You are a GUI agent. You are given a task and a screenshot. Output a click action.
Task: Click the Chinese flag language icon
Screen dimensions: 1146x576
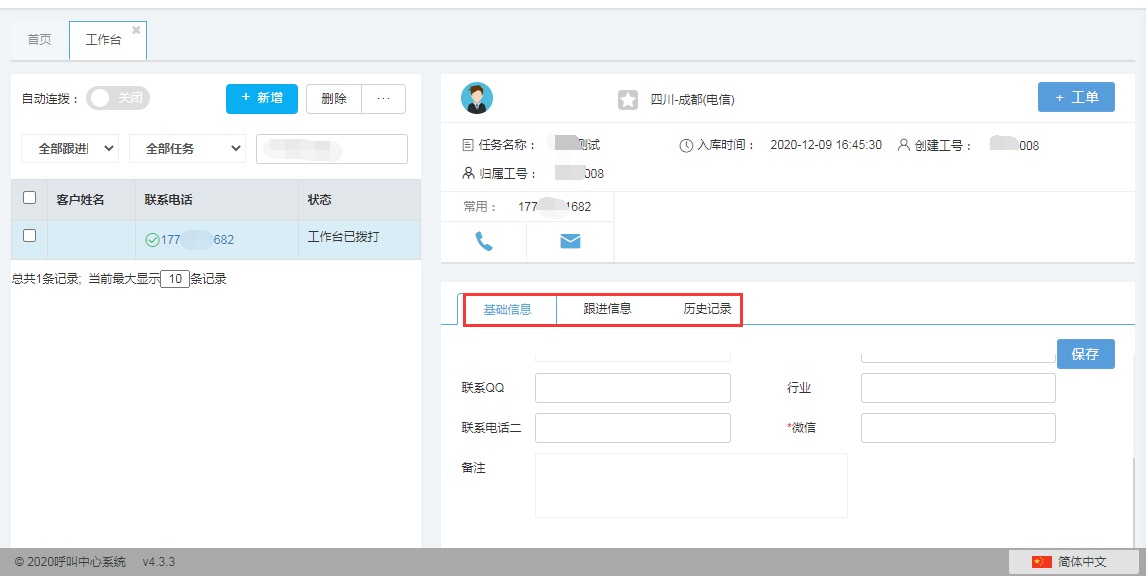coord(1042,562)
